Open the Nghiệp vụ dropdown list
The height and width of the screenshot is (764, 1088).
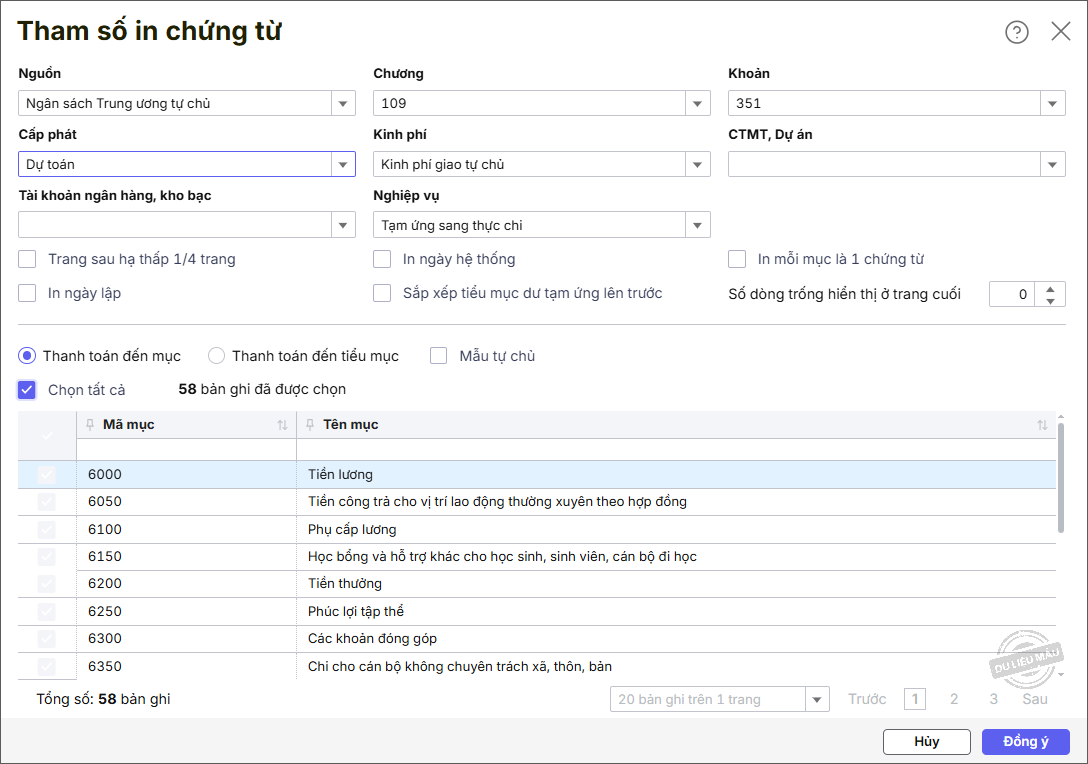coord(698,225)
